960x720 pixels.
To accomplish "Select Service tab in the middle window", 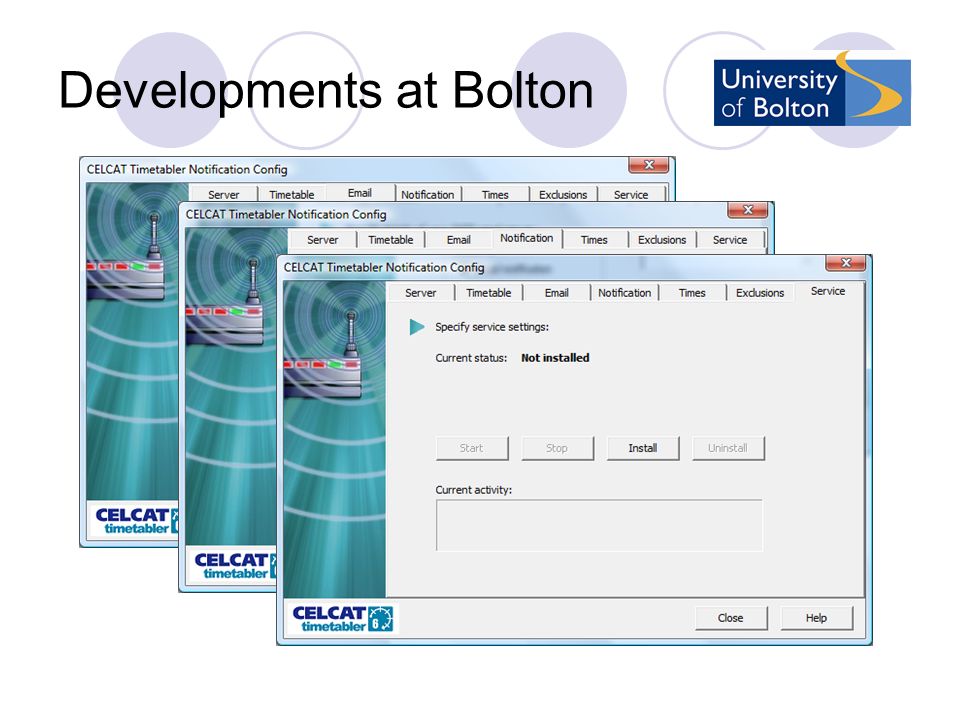I will coord(730,240).
